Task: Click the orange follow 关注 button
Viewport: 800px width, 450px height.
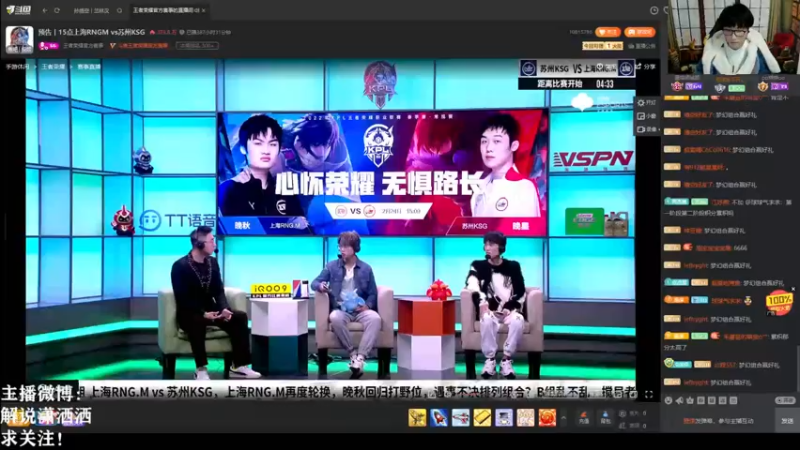Action: coord(608,32)
